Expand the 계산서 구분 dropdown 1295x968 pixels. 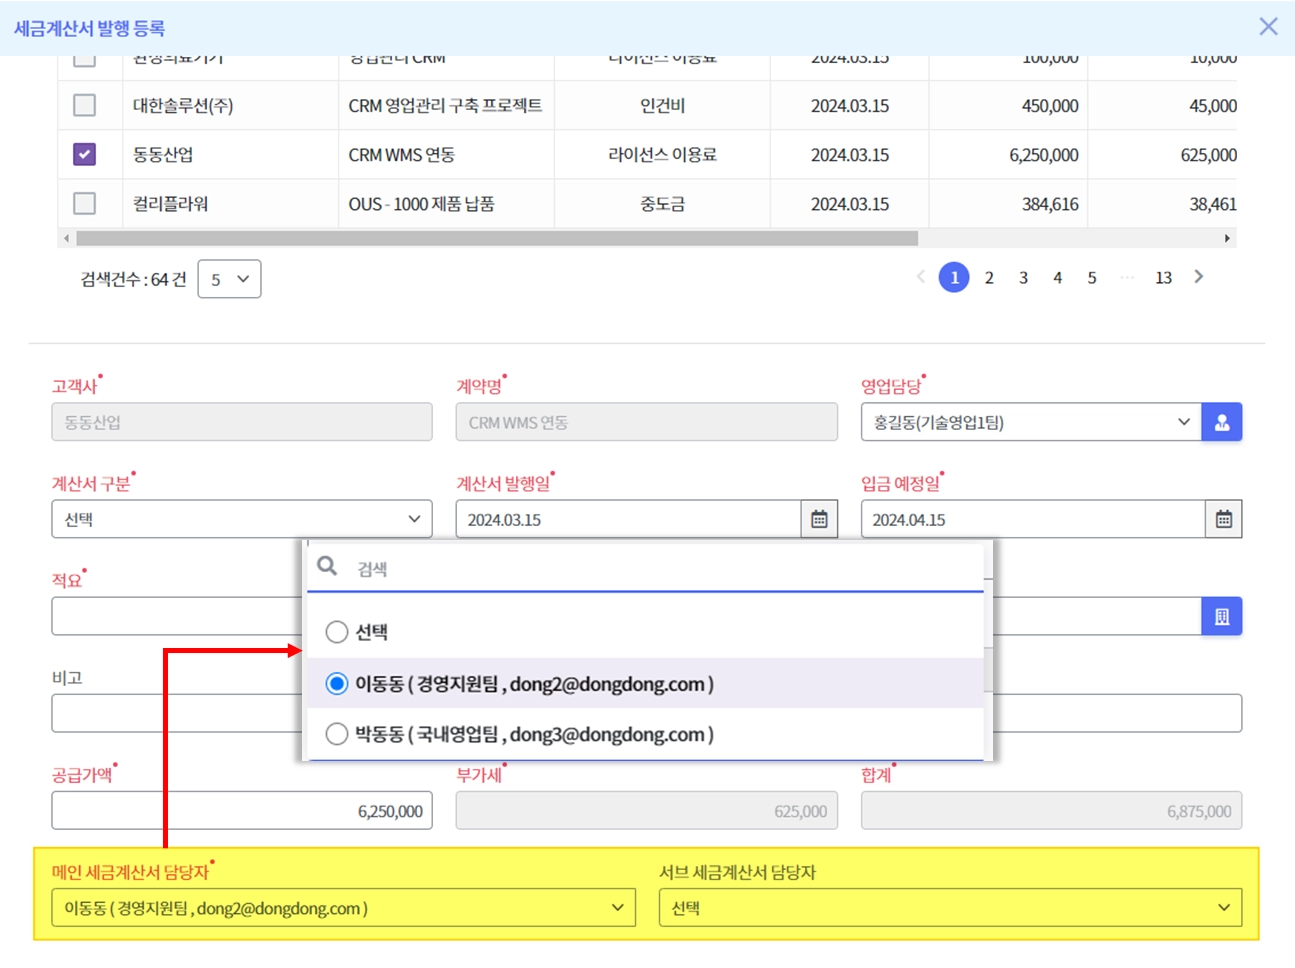[242, 519]
